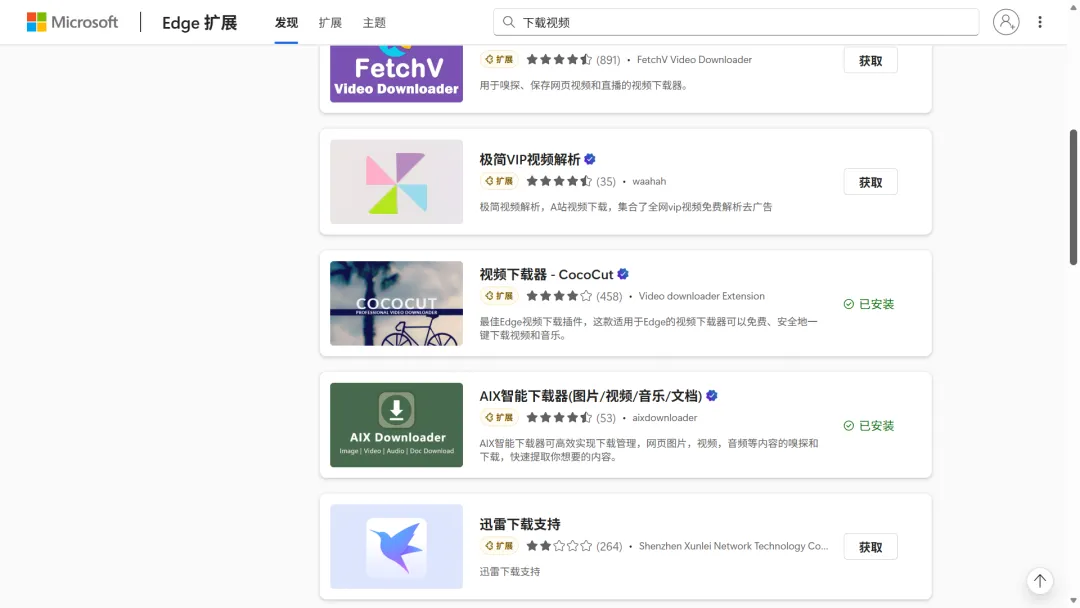Open the AIX Downloader green thumbnail
1080x608 pixels.
pyautogui.click(x=396, y=425)
